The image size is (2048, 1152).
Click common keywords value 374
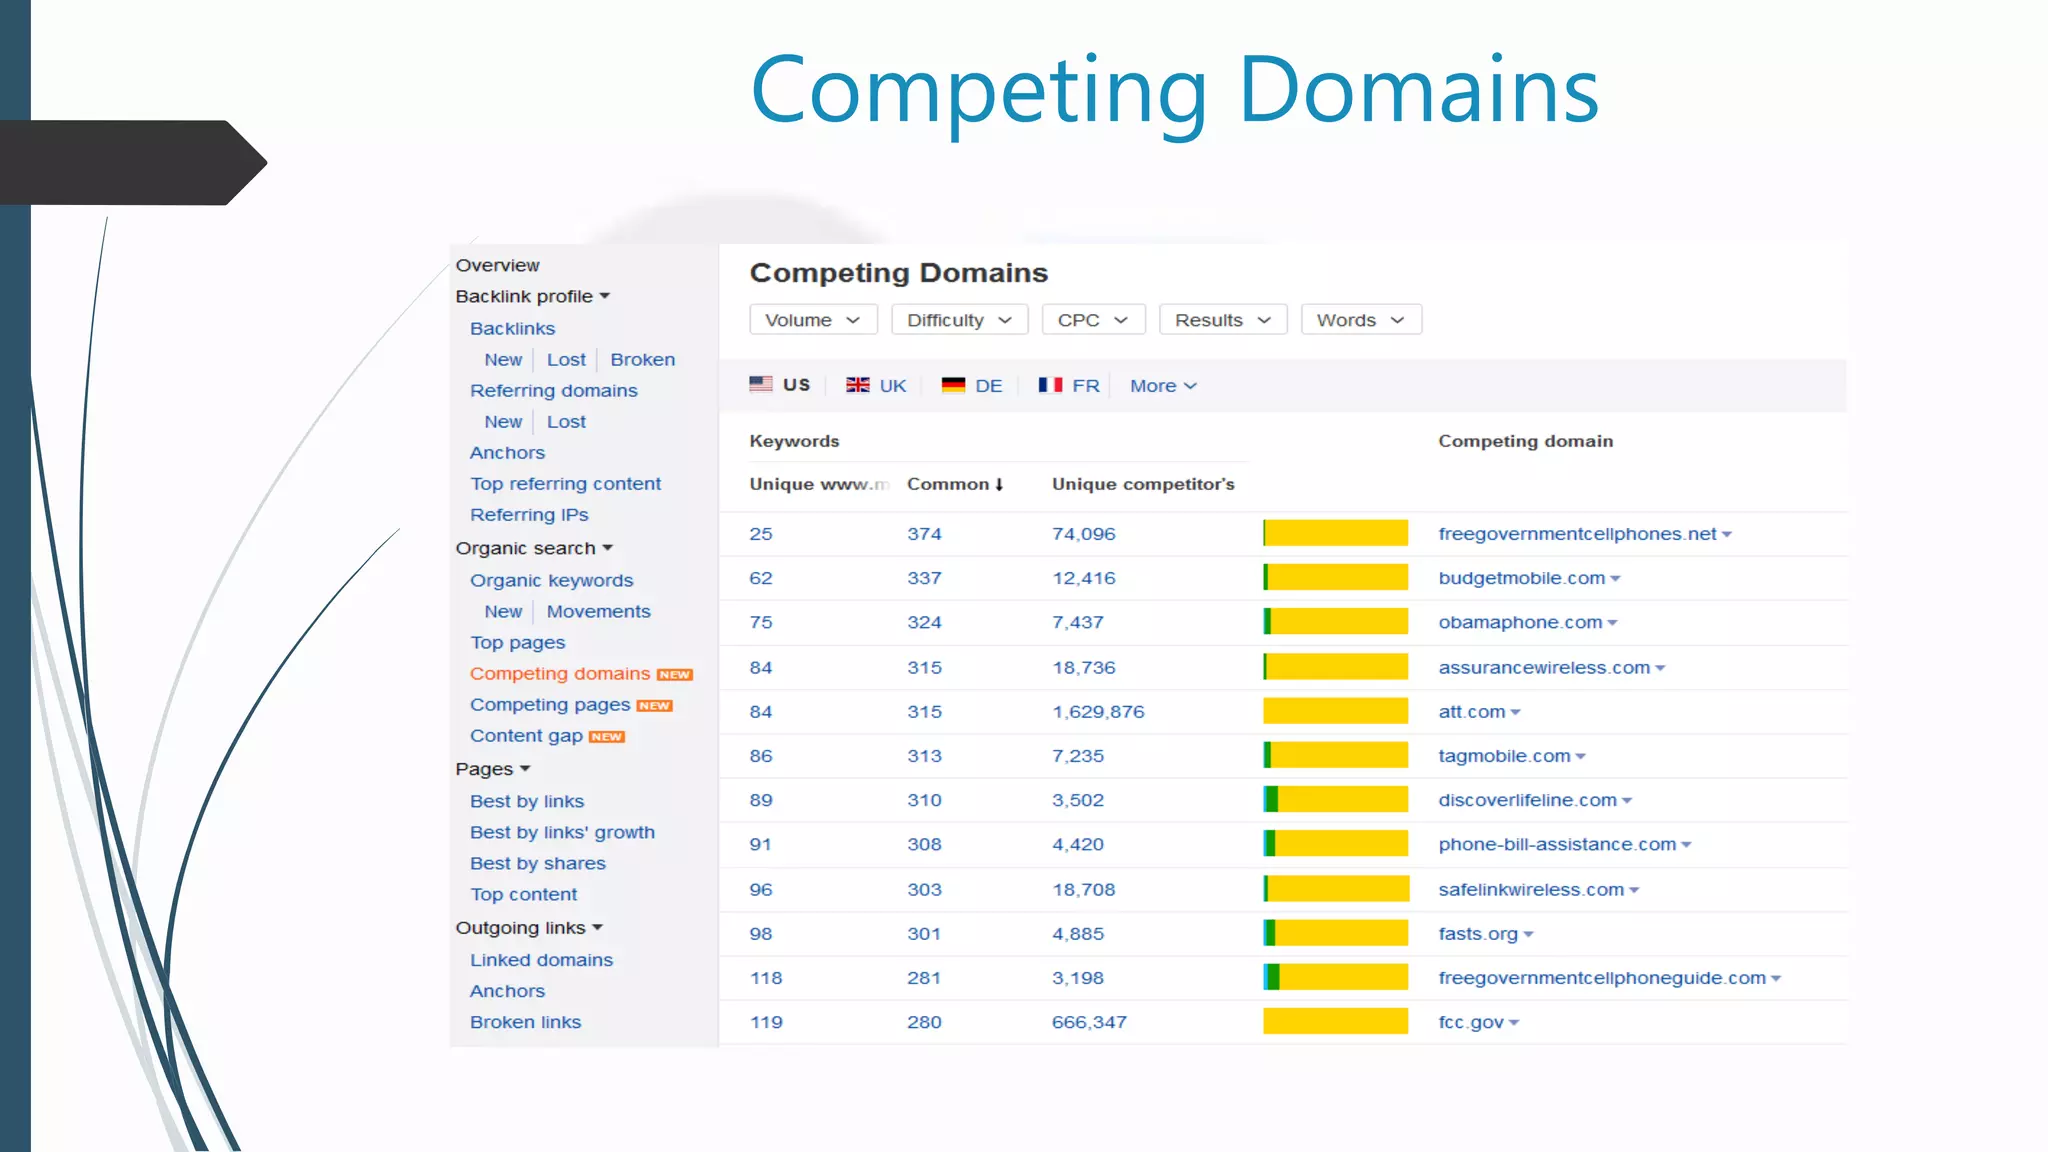[x=924, y=534]
